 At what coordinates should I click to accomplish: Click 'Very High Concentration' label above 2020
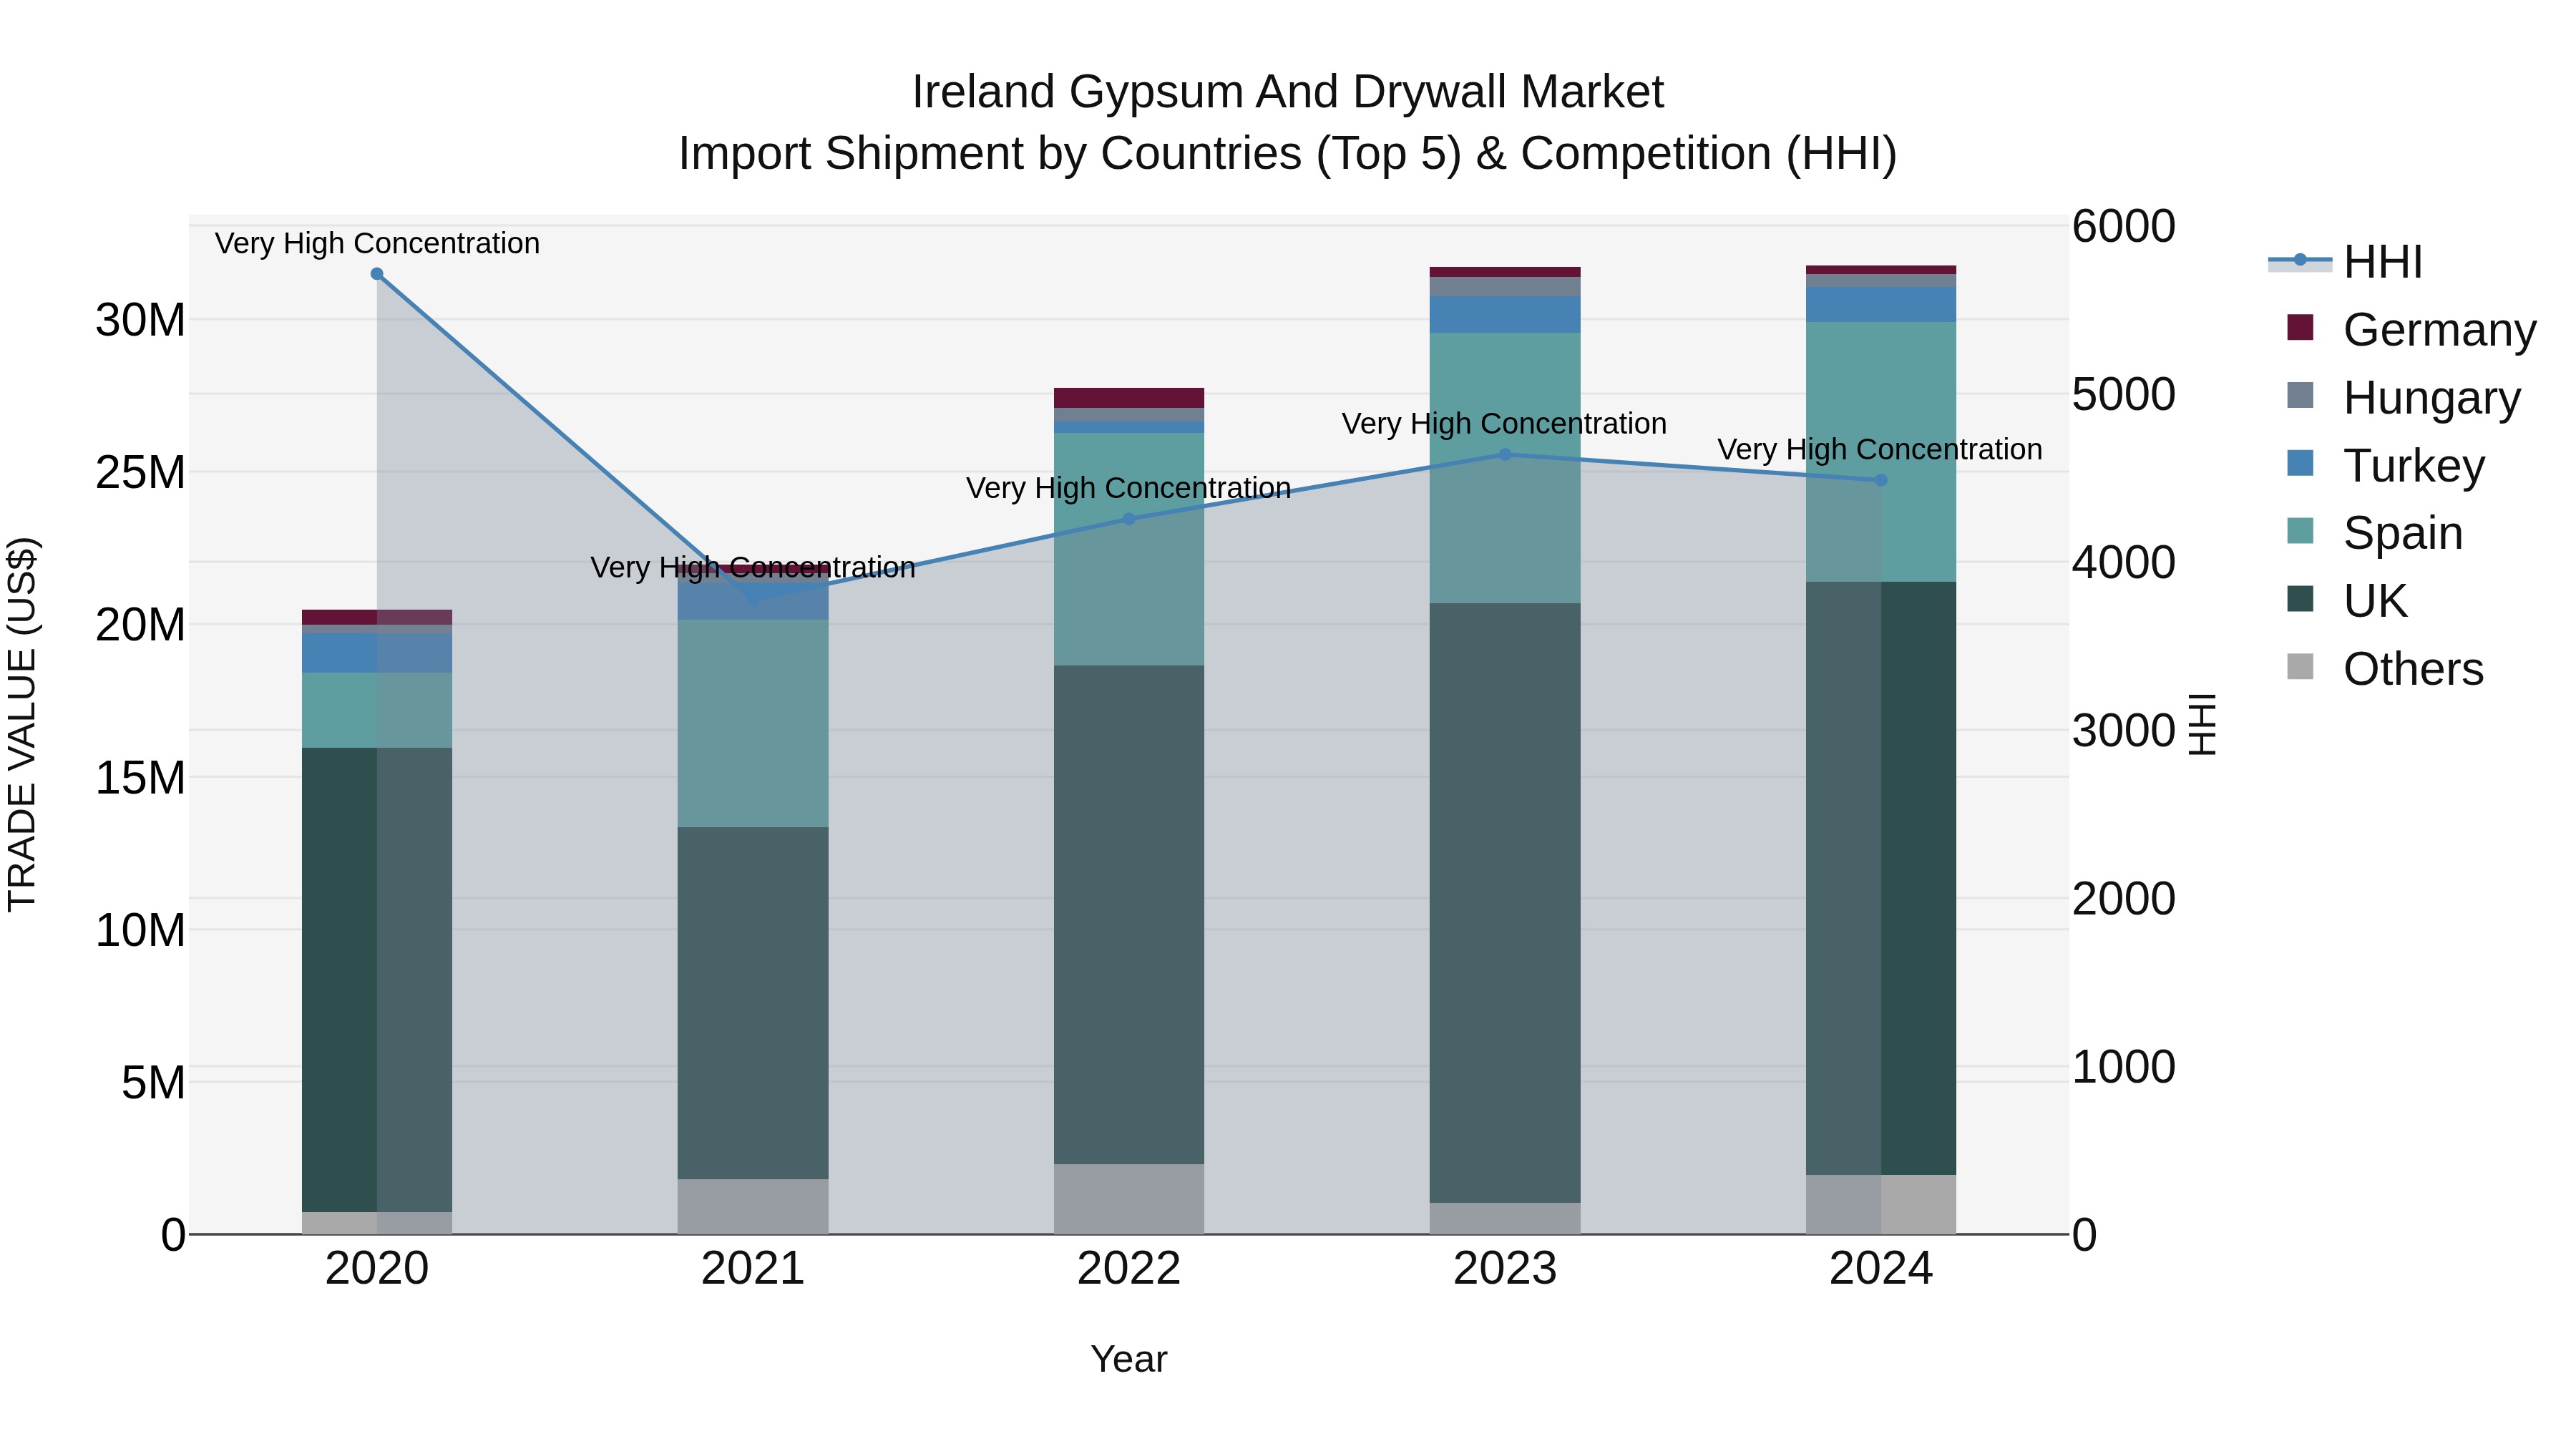point(377,243)
